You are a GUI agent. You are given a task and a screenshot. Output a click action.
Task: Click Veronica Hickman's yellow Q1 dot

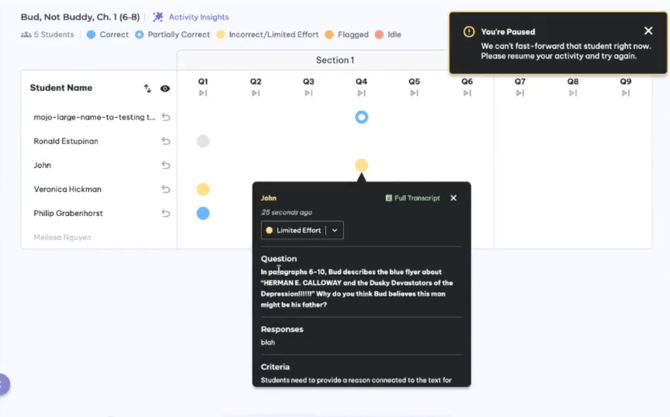203,189
